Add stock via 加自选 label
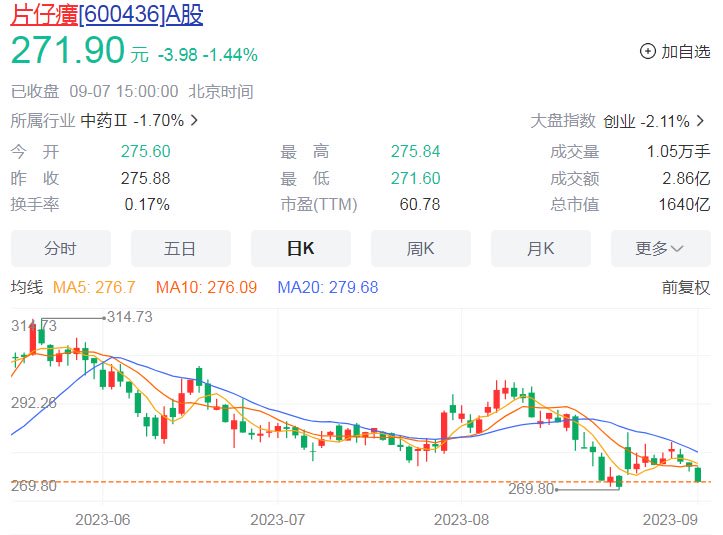Image resolution: width=723 pixels, height=535 pixels. 686,52
